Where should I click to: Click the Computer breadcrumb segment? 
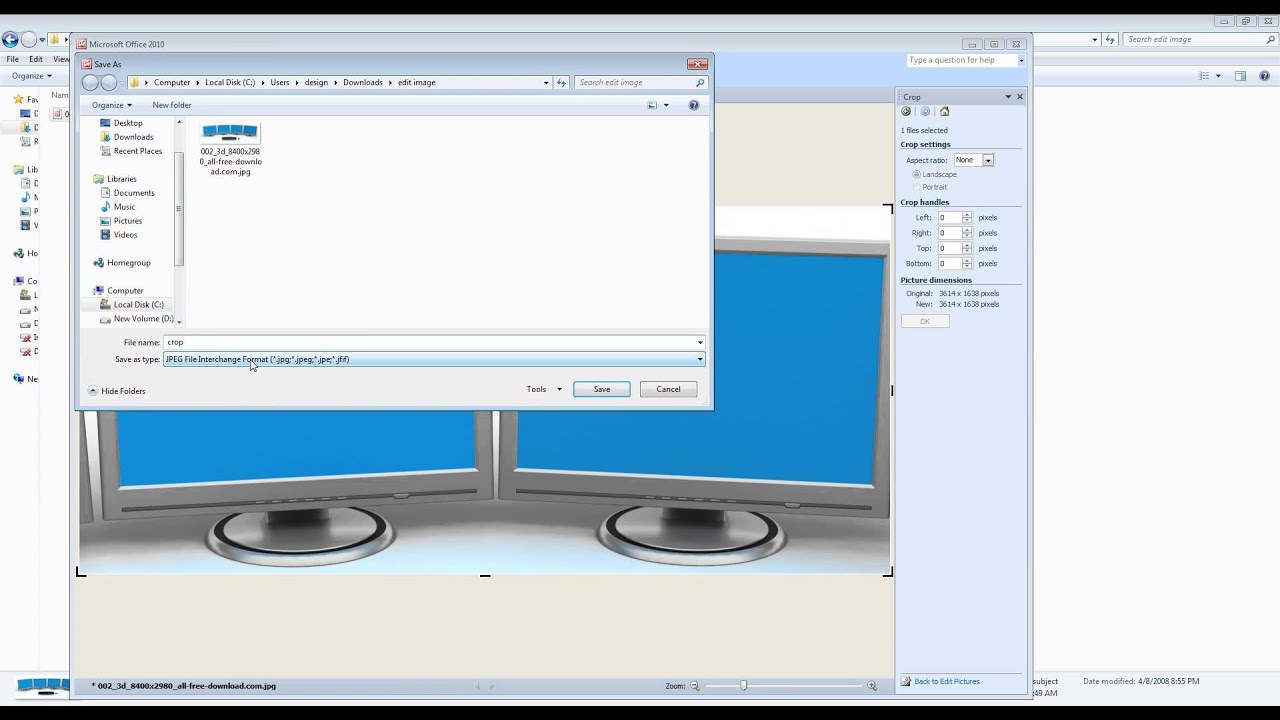click(172, 83)
